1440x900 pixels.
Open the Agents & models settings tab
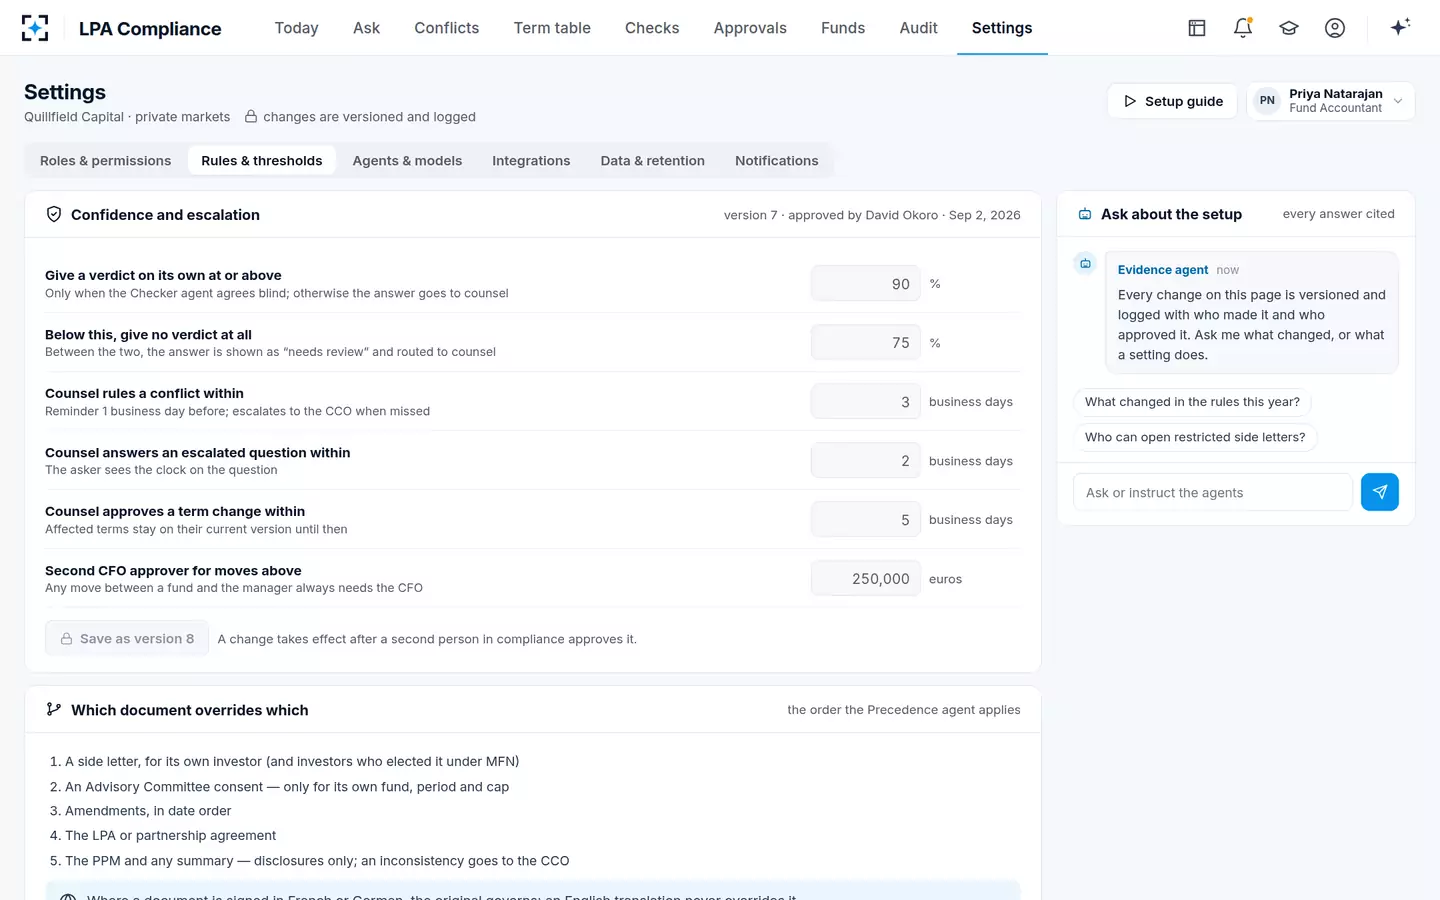point(407,161)
